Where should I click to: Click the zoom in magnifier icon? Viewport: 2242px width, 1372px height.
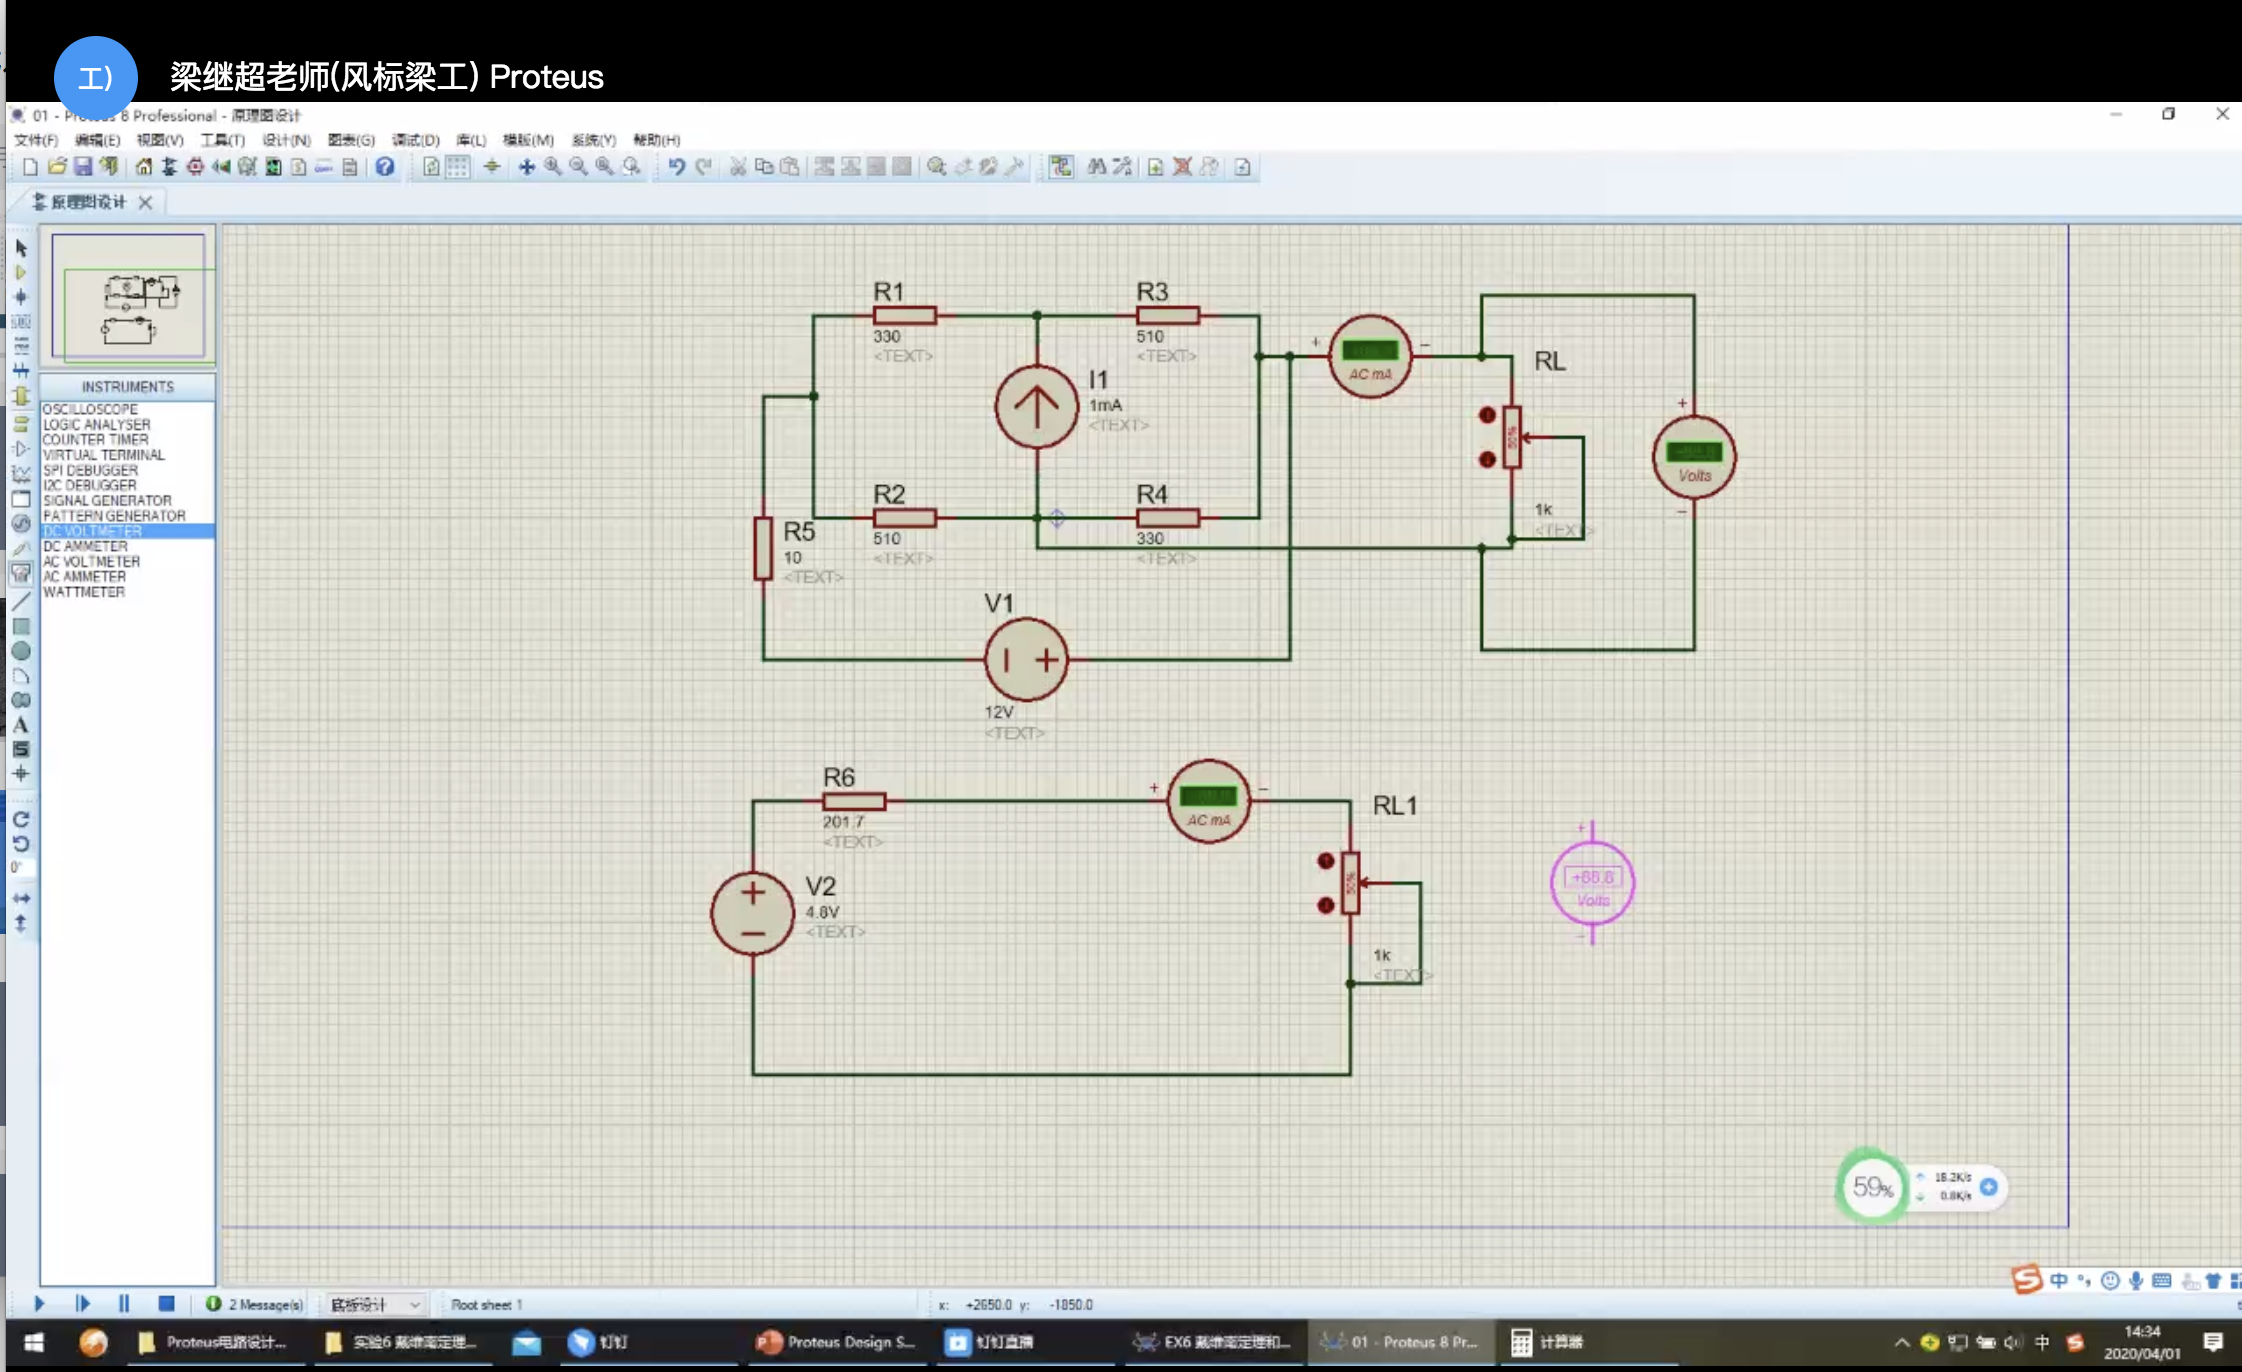(x=552, y=167)
